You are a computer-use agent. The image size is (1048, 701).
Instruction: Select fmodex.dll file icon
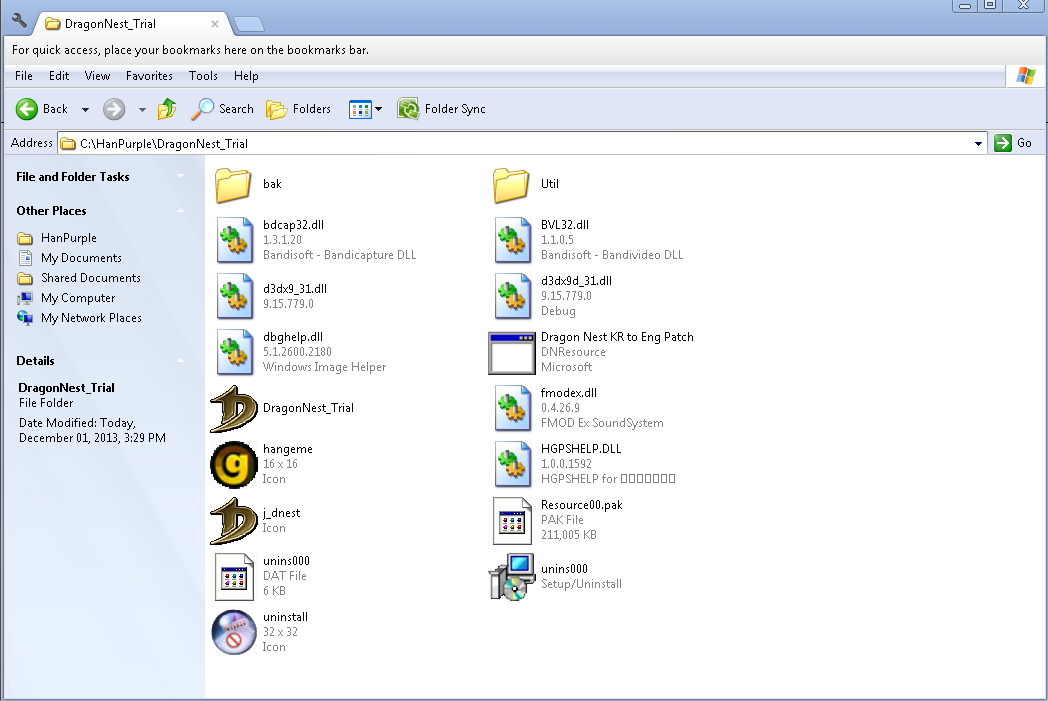pyautogui.click(x=513, y=408)
